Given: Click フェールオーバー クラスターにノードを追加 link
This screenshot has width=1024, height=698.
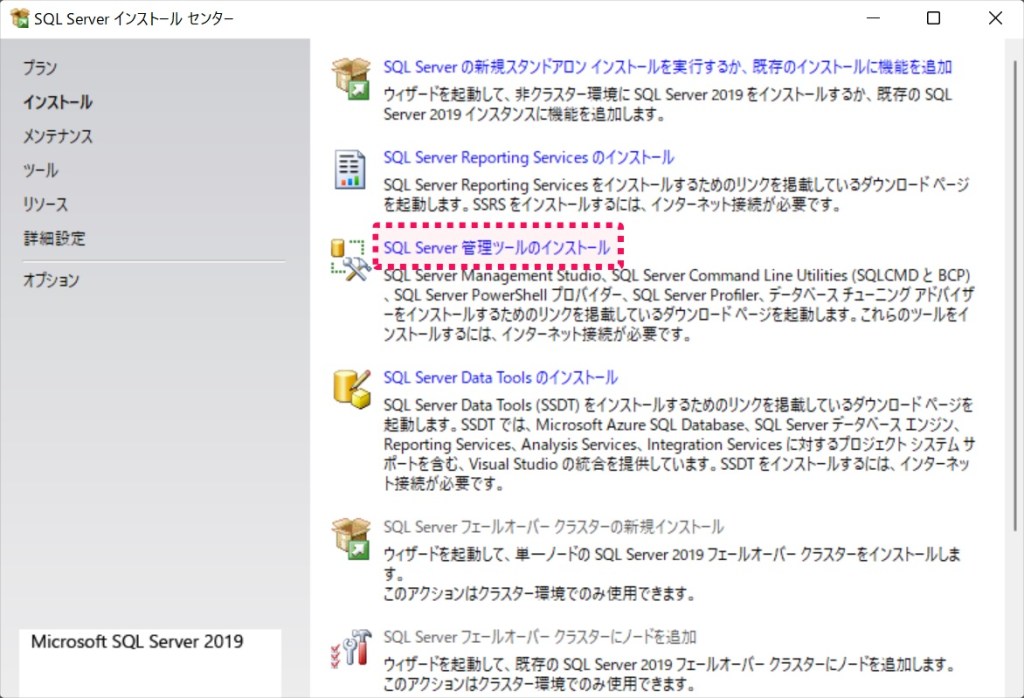Looking at the screenshot, I should point(539,637).
